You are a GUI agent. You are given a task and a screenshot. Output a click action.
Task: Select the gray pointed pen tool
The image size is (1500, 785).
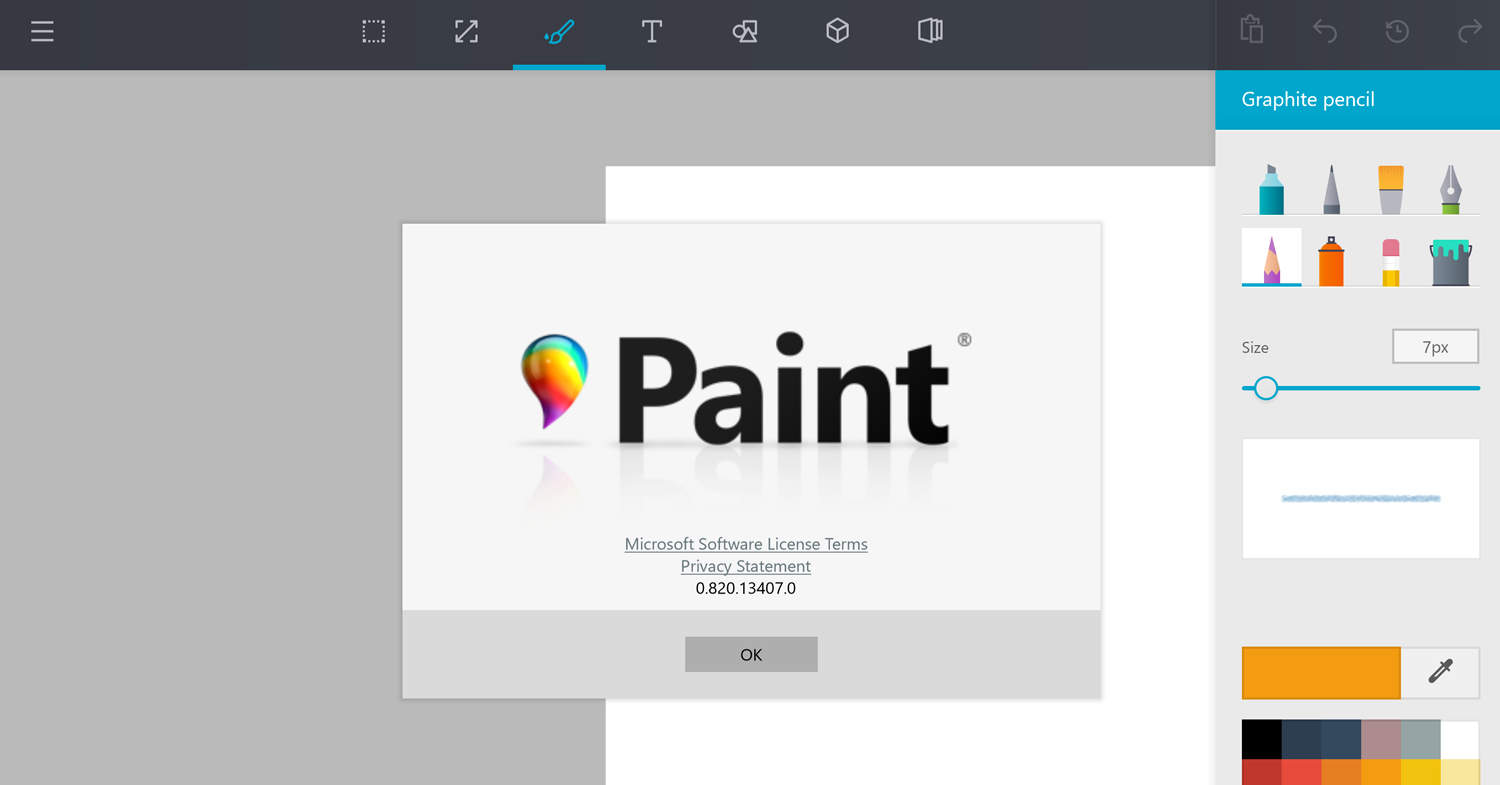click(x=1331, y=189)
